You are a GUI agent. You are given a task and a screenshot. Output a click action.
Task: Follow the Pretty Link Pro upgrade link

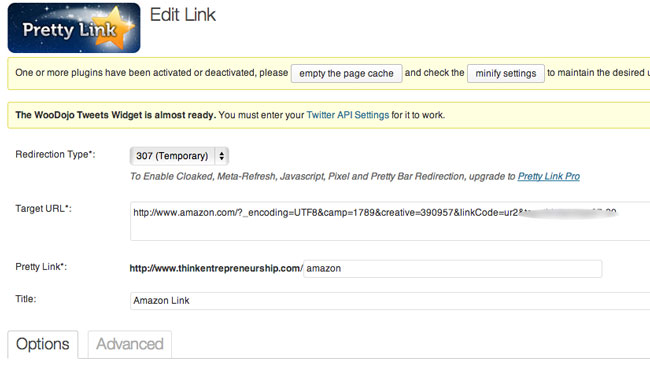click(548, 176)
